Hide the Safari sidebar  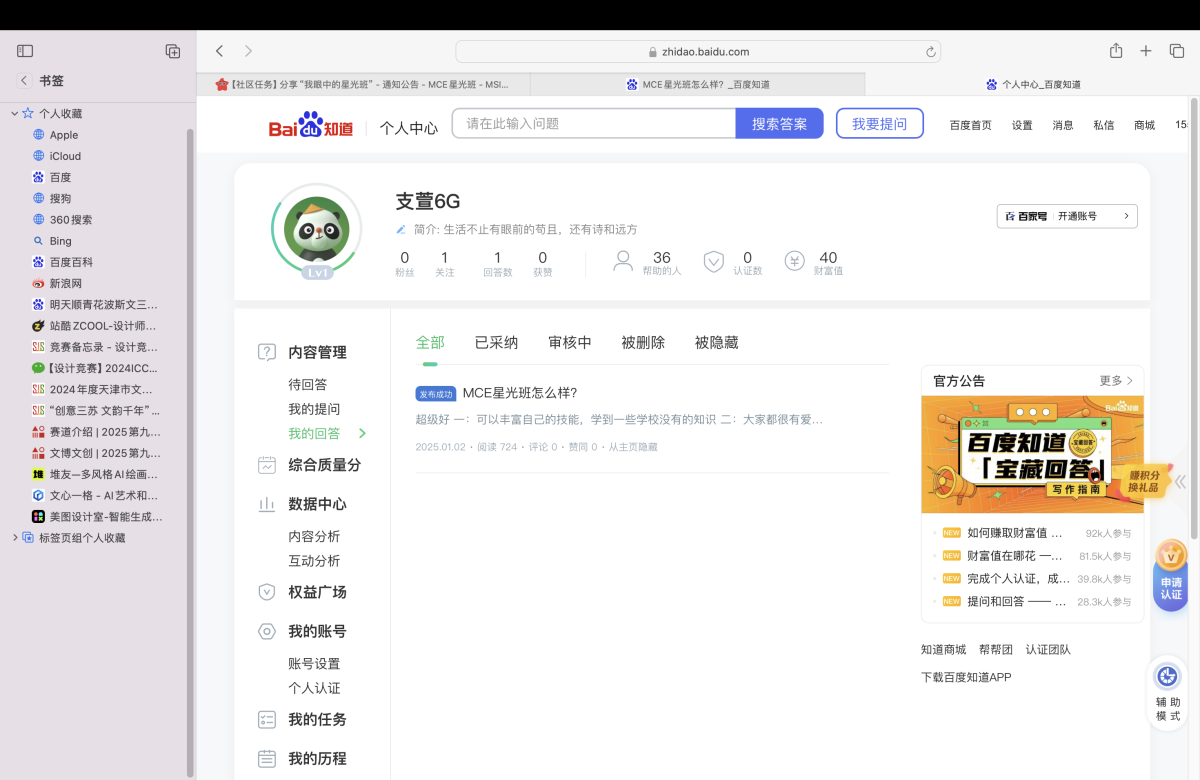pyautogui.click(x=26, y=51)
